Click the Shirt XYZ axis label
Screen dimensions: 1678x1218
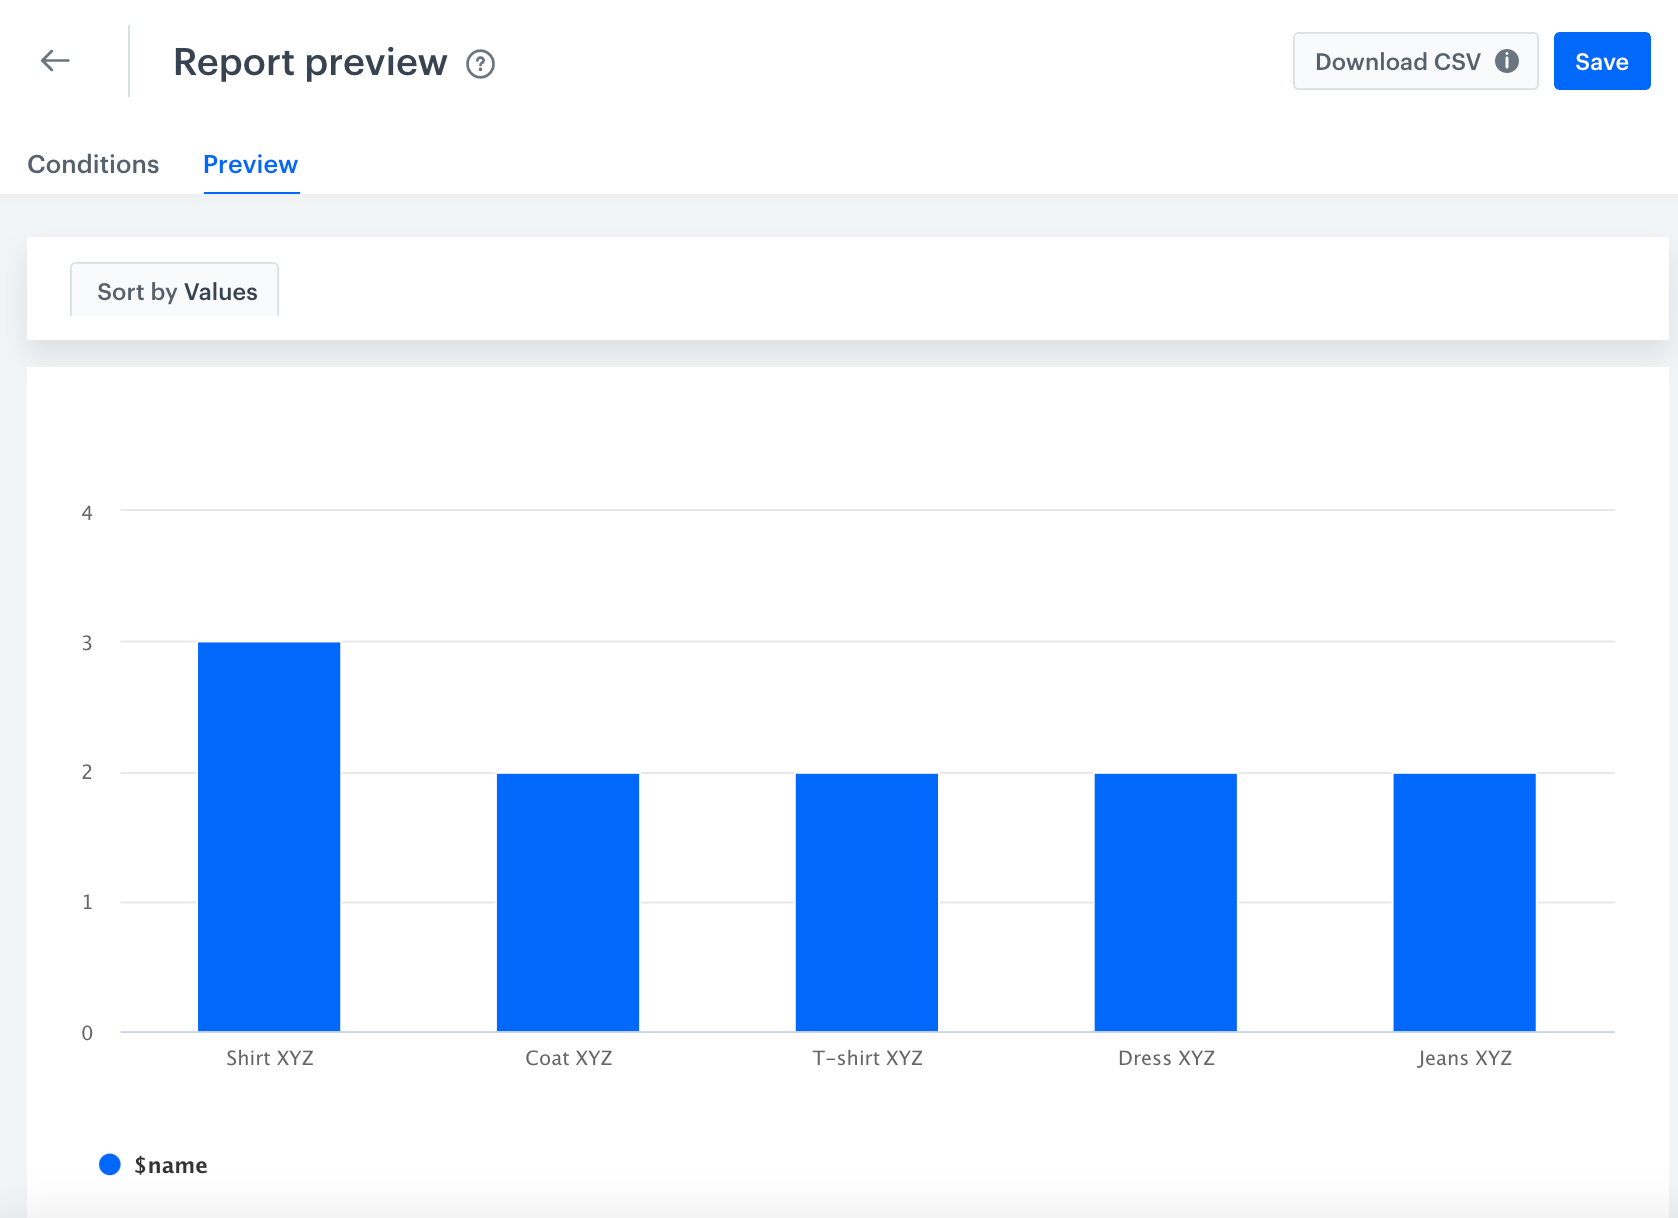click(270, 1058)
